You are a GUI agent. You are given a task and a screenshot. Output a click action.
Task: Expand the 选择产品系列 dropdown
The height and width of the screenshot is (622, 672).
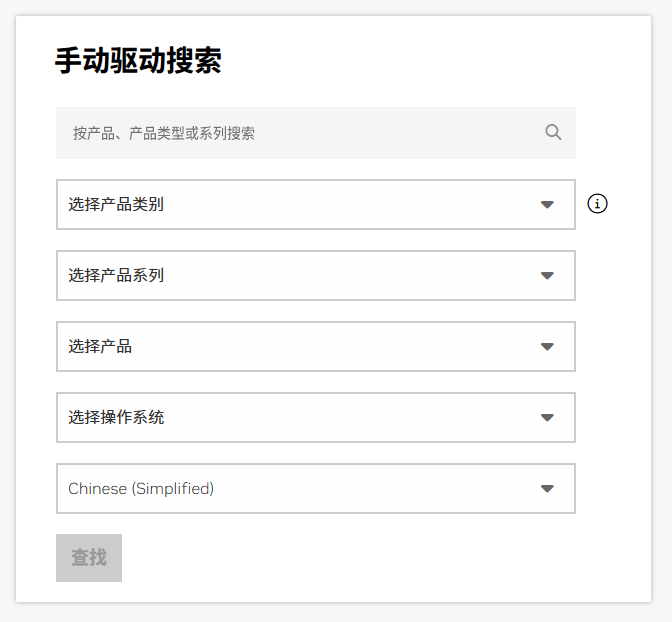coord(315,275)
